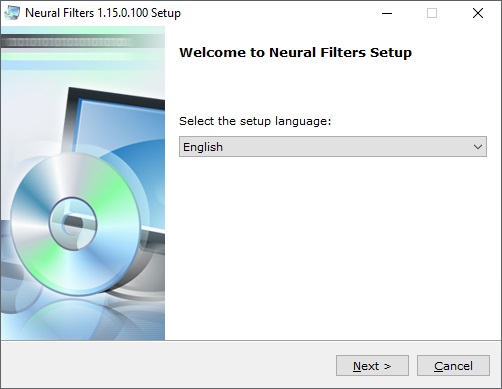This screenshot has height=389, width=502.
Task: Select the English text in the language field
Action: pyautogui.click(x=203, y=147)
